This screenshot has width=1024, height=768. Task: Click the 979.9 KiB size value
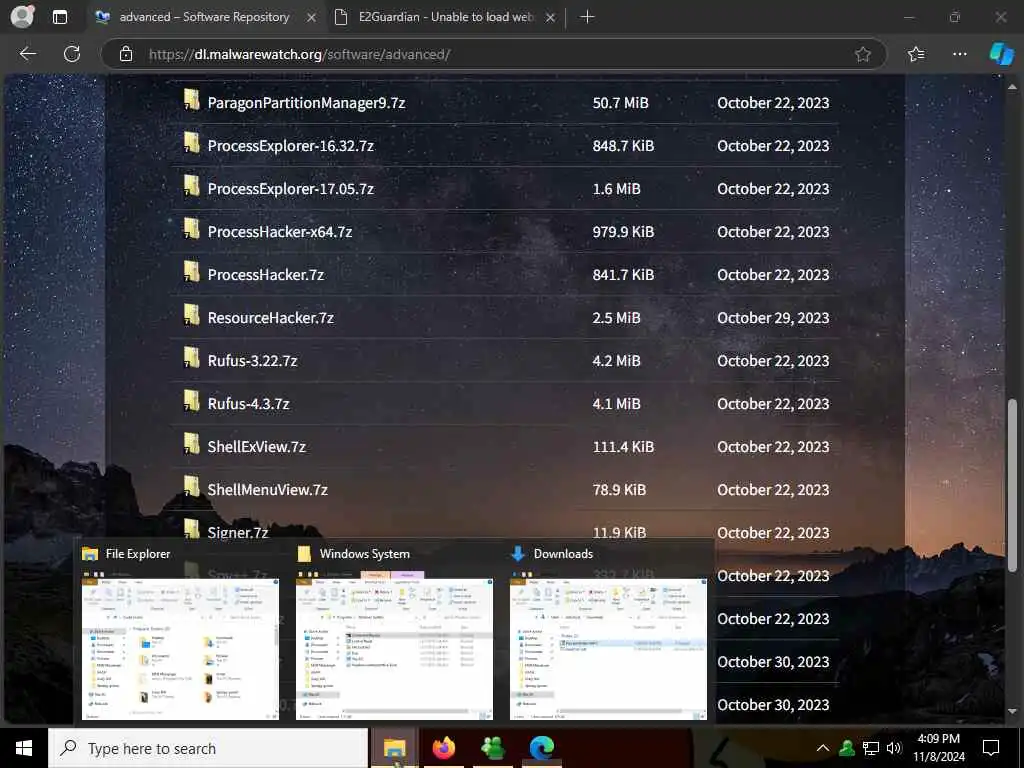[x=623, y=232]
